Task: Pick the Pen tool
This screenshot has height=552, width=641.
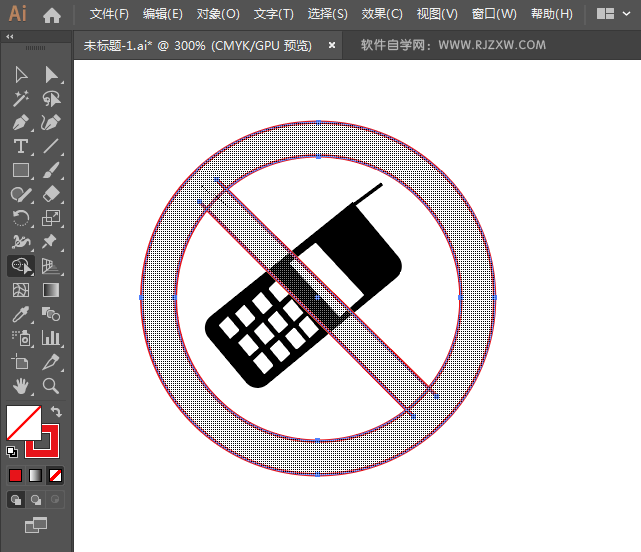Action: click(x=21, y=122)
